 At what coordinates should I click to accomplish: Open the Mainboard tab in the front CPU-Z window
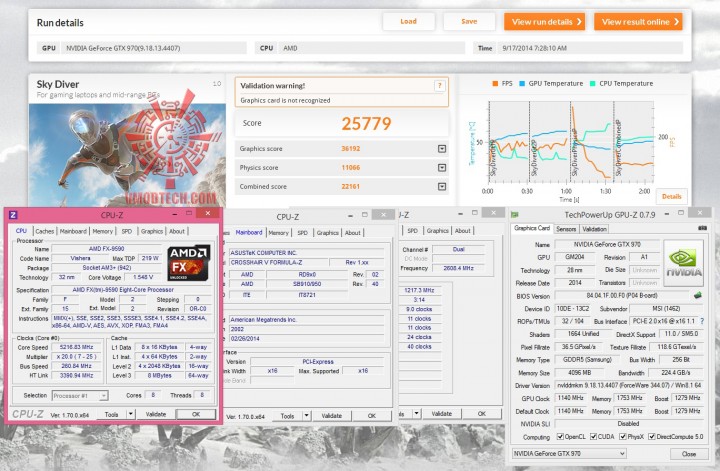pos(73,231)
